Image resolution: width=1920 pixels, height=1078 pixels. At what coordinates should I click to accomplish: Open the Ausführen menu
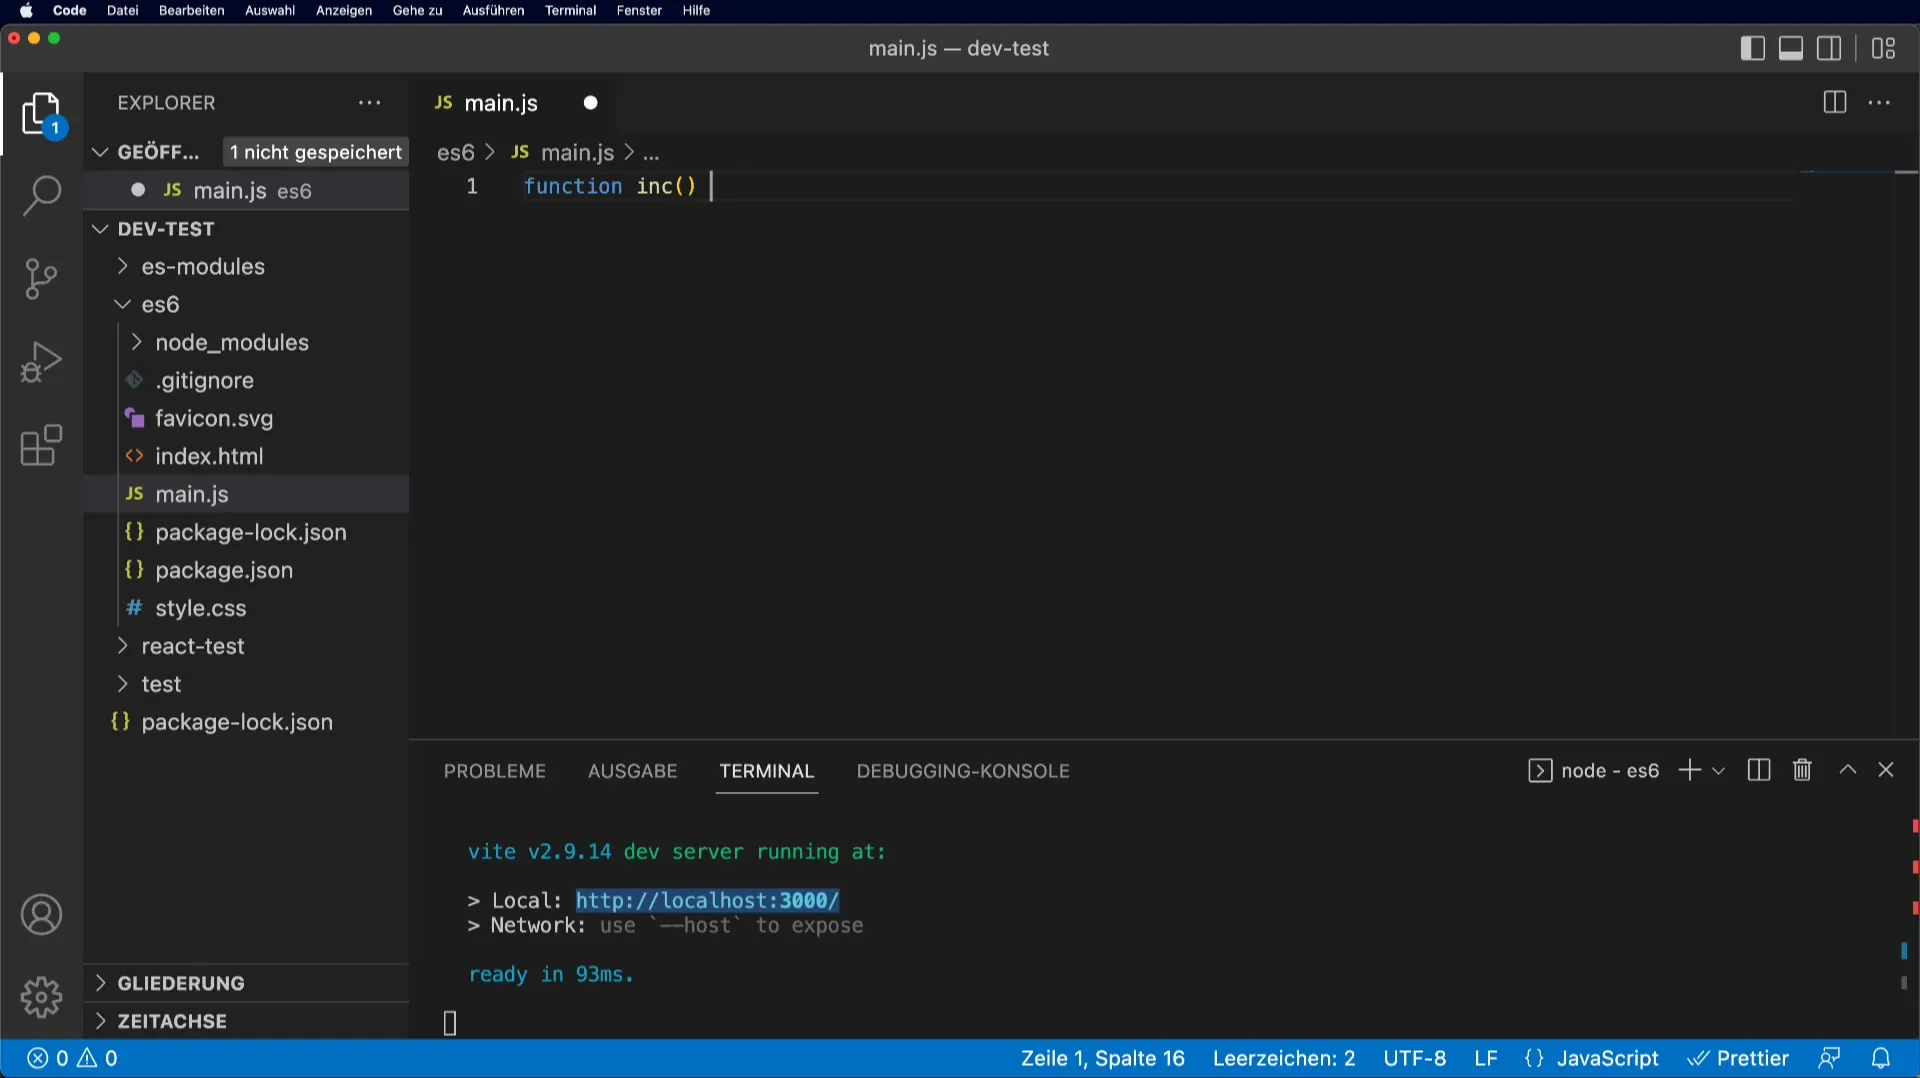click(x=493, y=11)
